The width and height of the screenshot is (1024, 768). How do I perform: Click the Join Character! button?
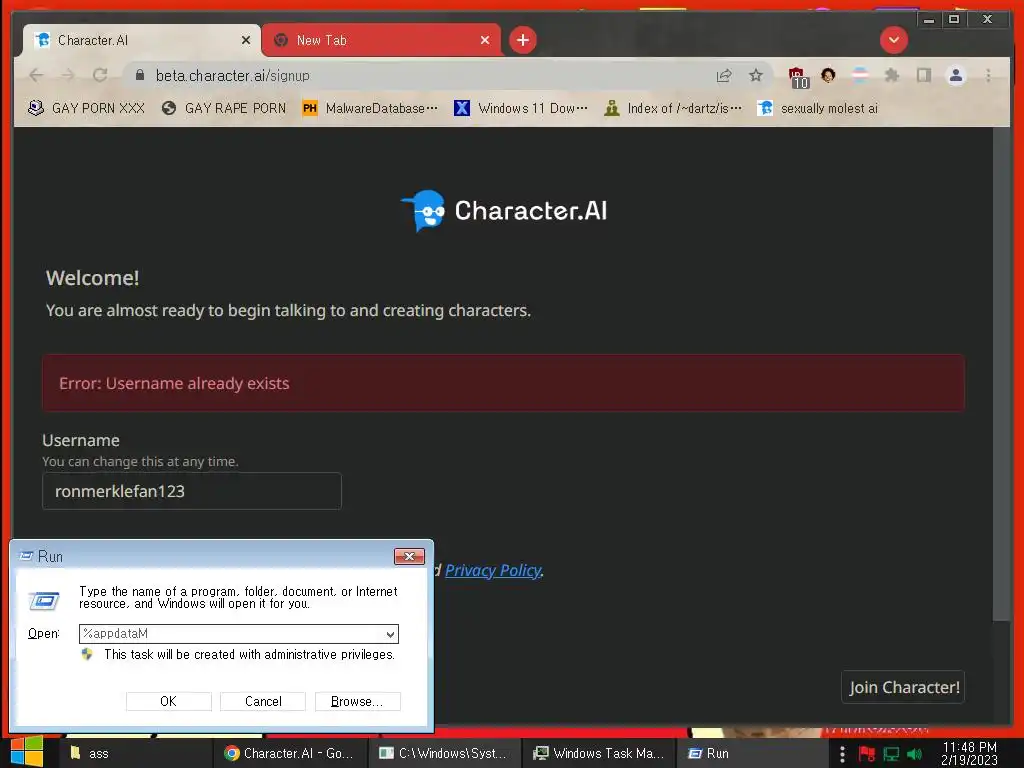903,687
